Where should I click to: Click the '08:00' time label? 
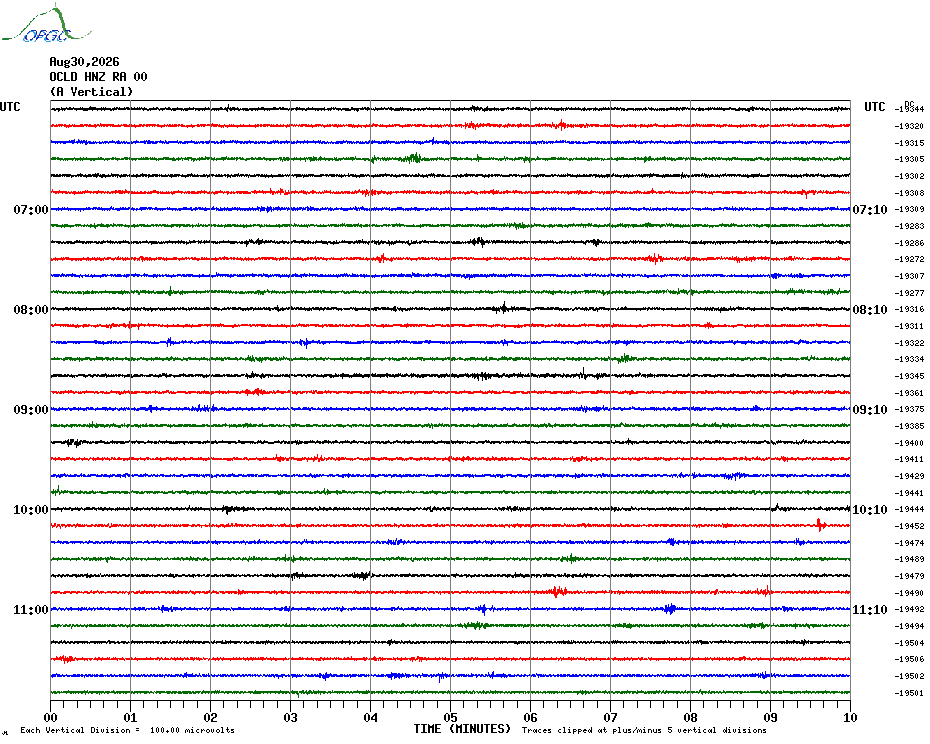tap(31, 310)
